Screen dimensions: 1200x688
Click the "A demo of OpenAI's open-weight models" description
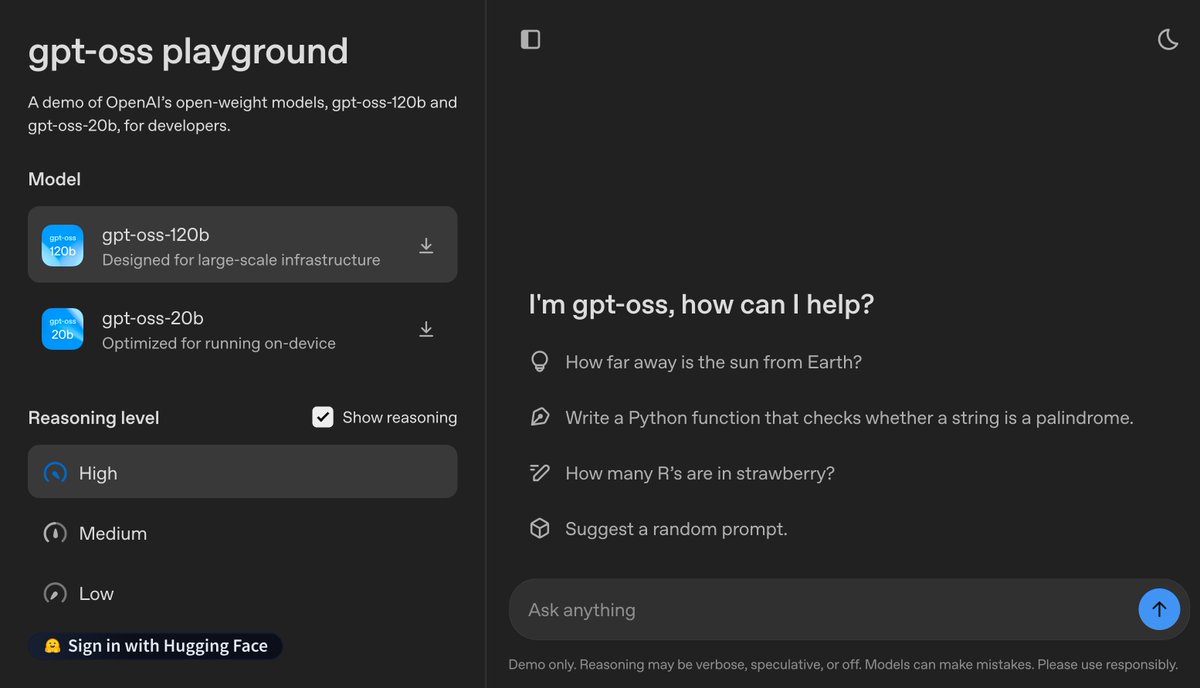(243, 114)
